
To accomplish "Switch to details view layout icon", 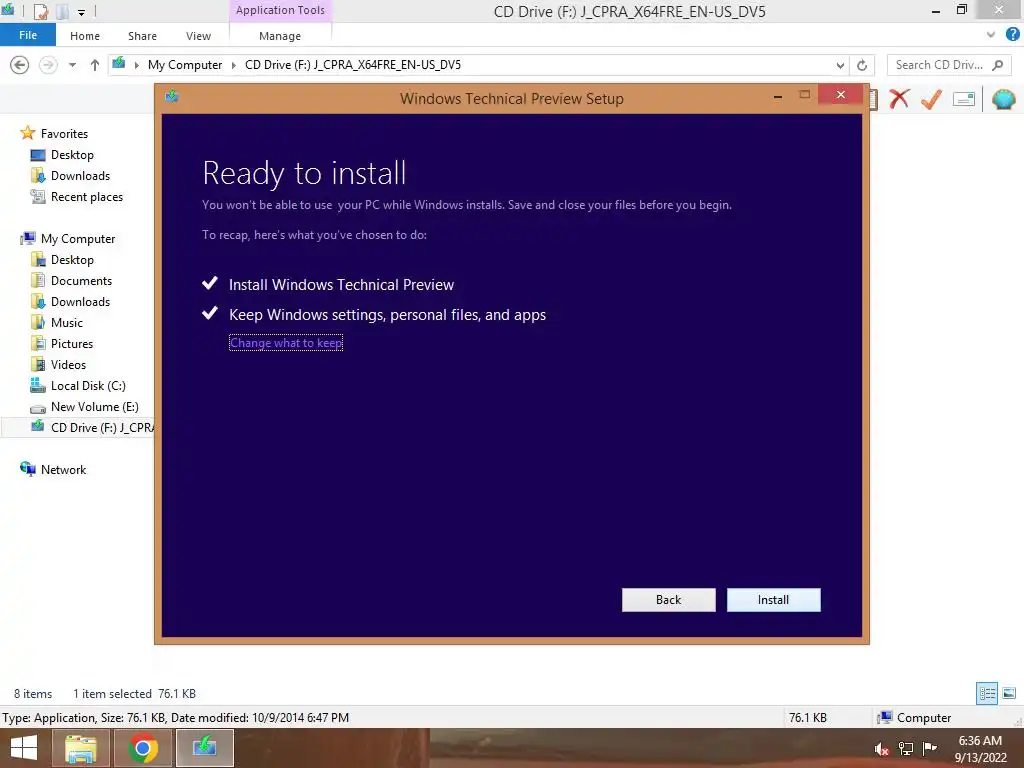I will point(987,693).
